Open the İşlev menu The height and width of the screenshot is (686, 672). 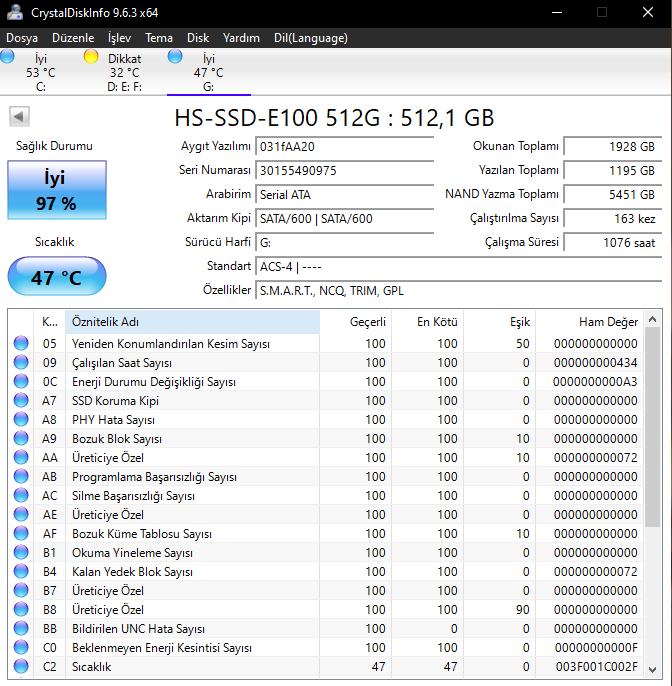(119, 38)
